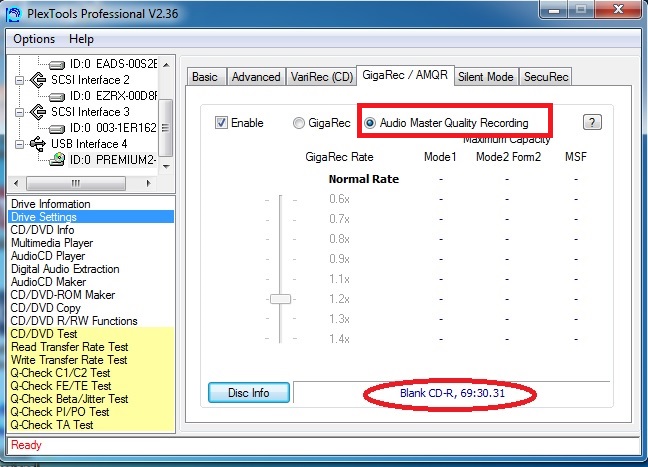Image resolution: width=648 pixels, height=467 pixels.
Task: Click the PREMIUM2 disc drive icon
Action: [x=57, y=159]
